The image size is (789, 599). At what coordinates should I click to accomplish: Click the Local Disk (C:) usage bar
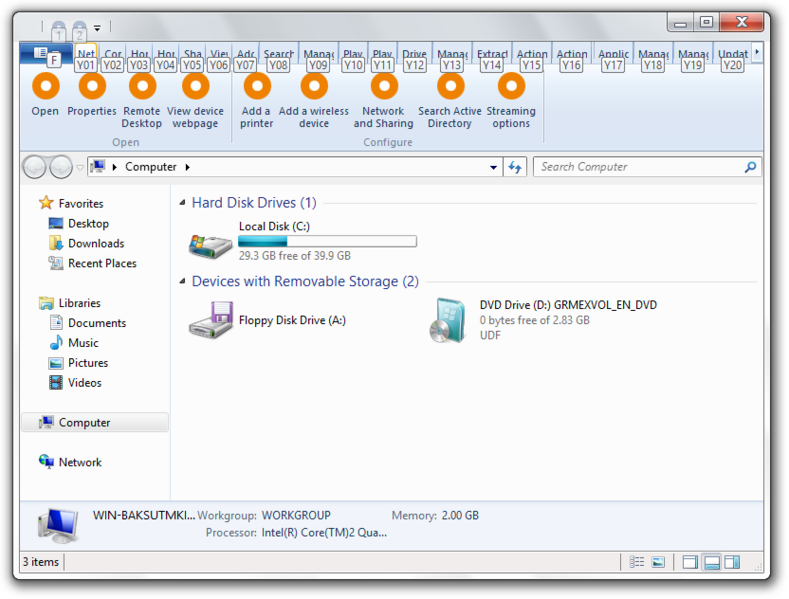(x=327, y=241)
